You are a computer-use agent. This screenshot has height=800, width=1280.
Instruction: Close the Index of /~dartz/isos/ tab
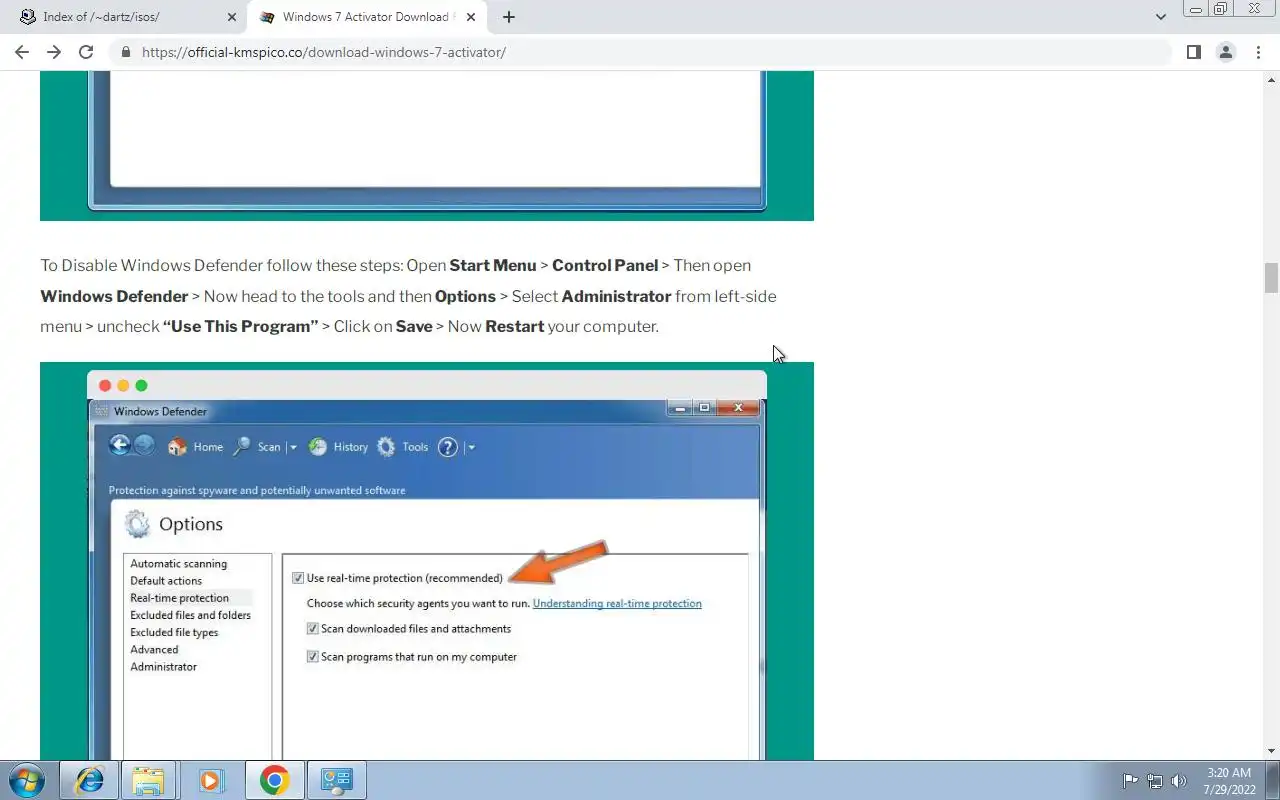point(232,17)
